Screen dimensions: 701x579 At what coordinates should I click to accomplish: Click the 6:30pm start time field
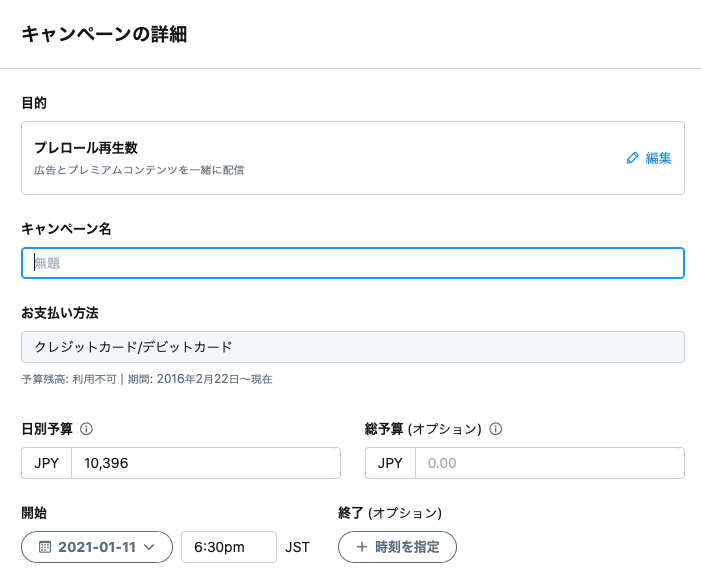(229, 547)
